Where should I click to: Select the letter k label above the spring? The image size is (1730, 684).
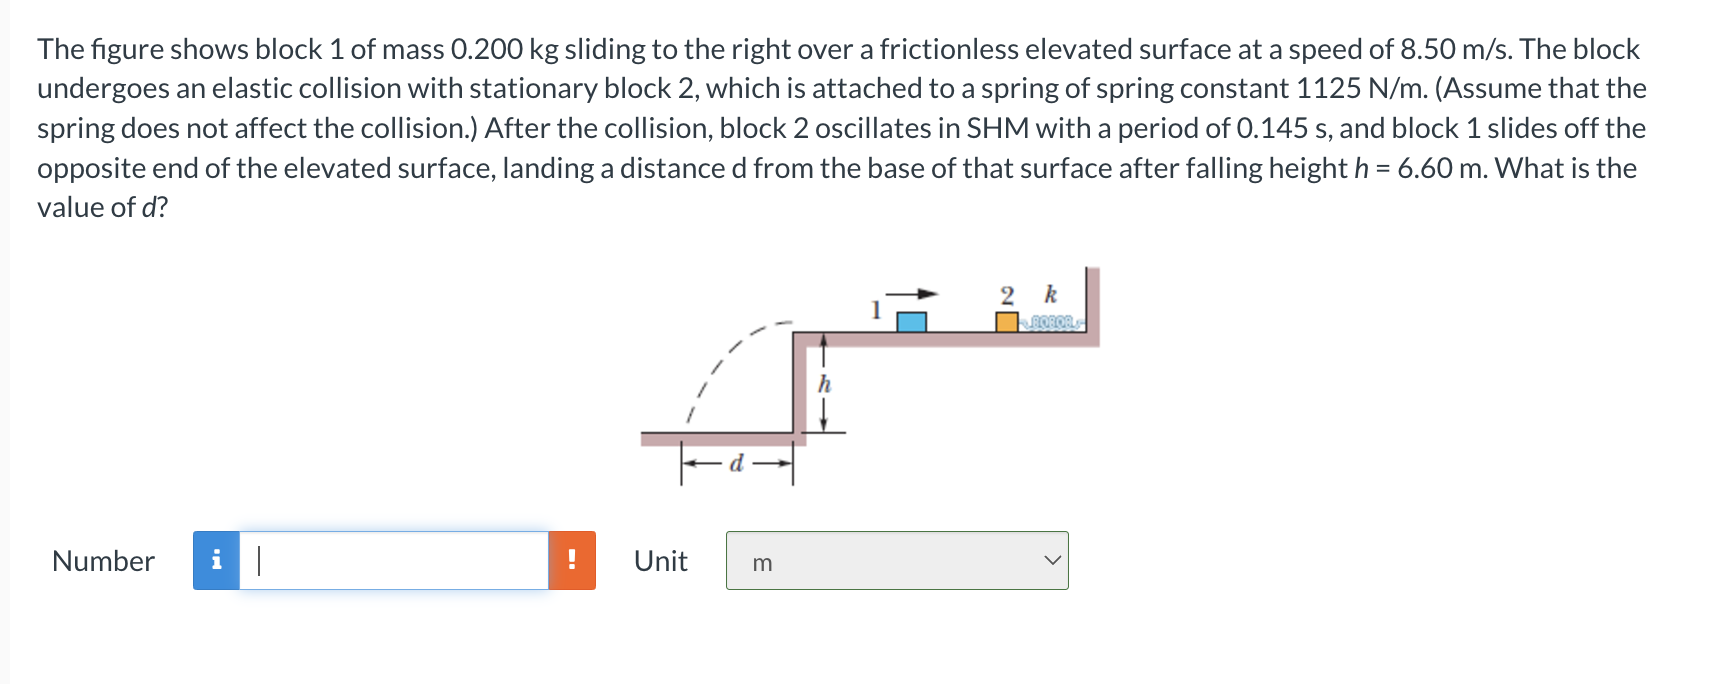[x=1049, y=294]
